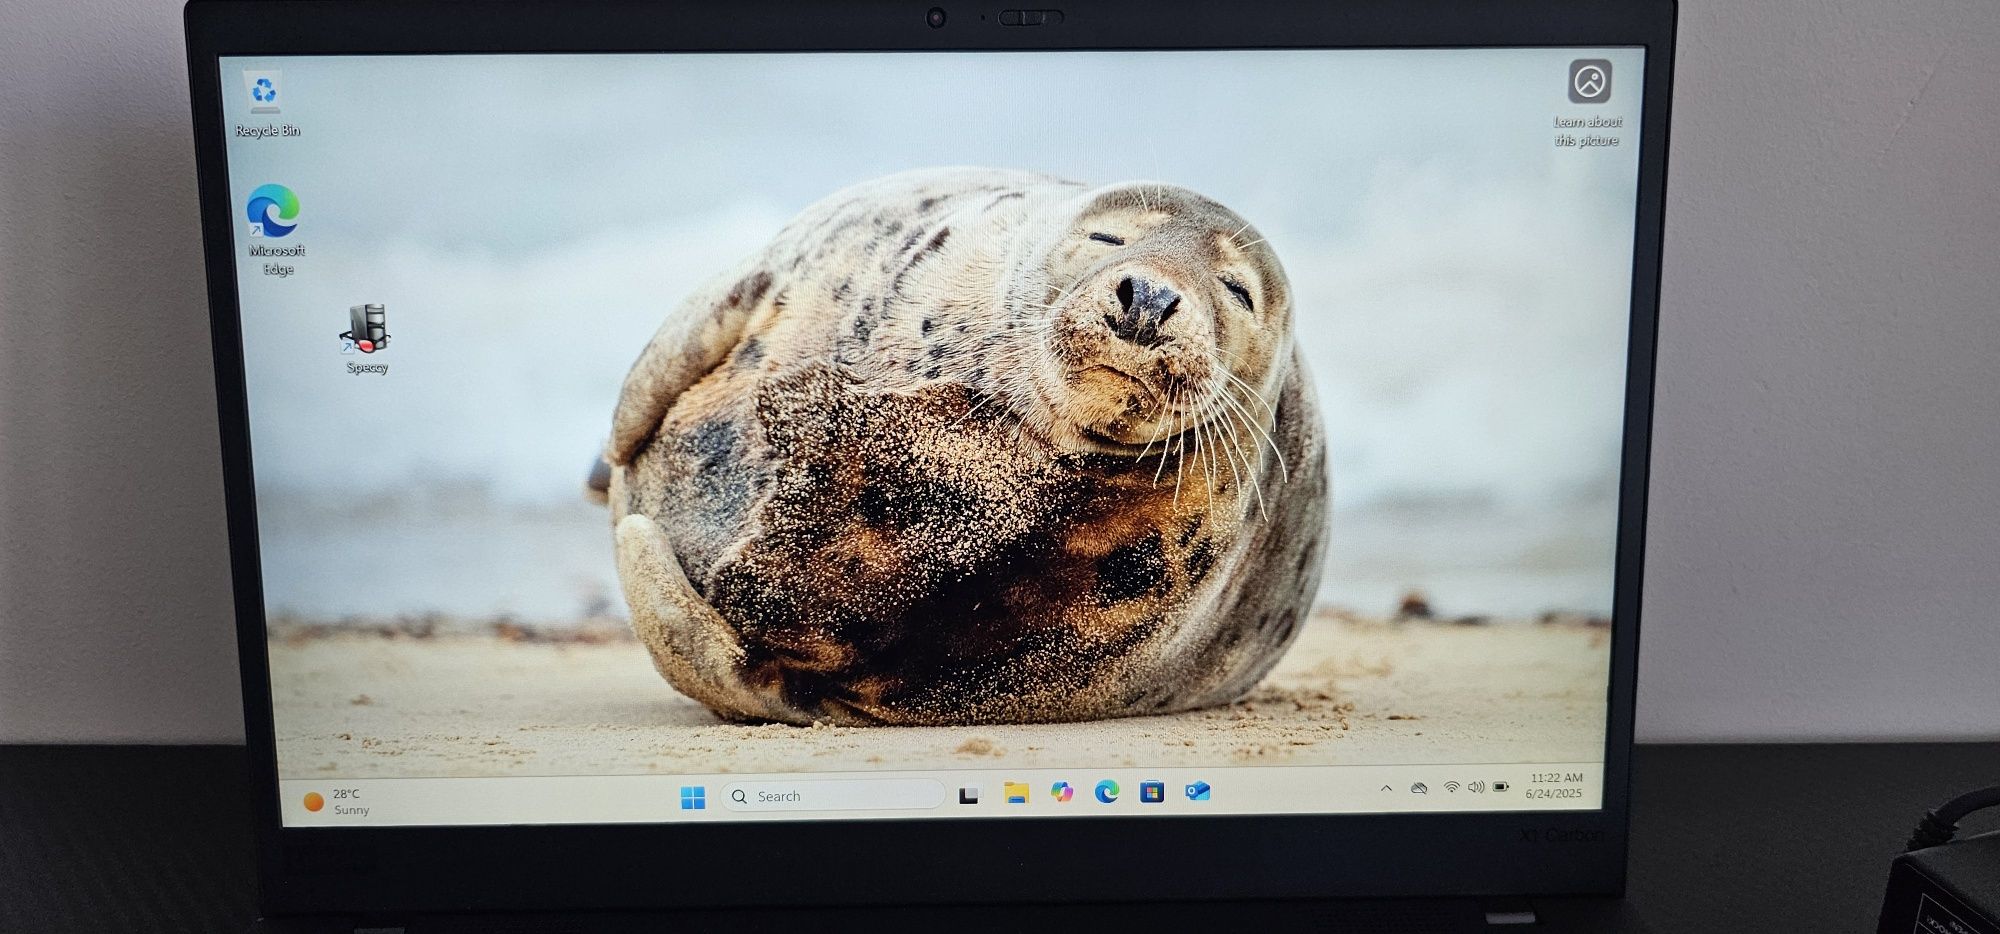Open Outlook from the taskbar

click(1197, 791)
